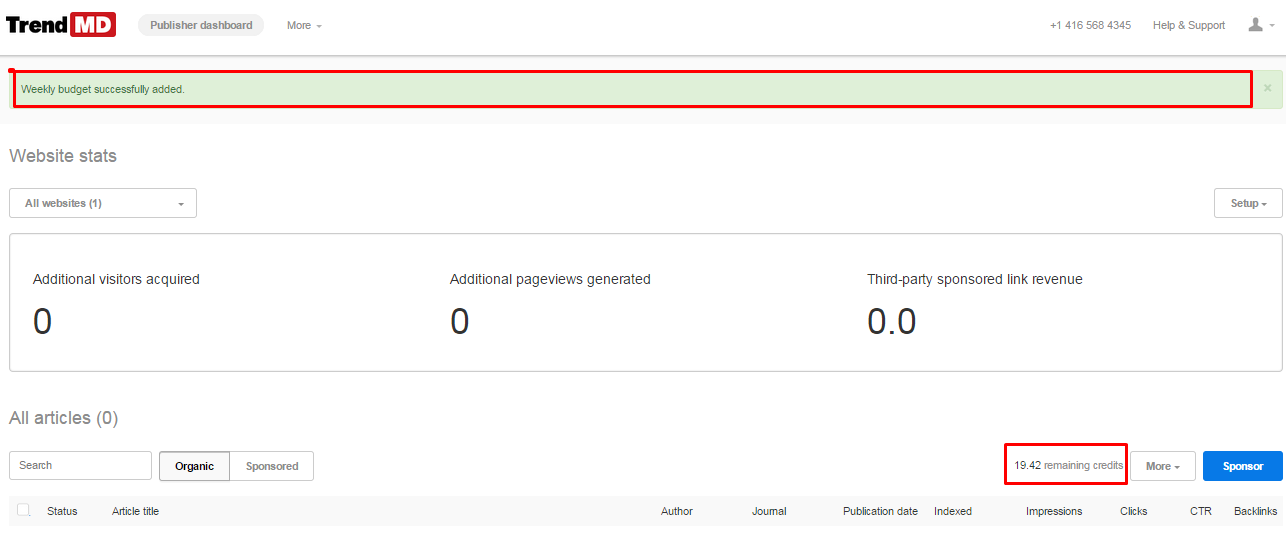
Task: Expand the All websites (1) dropdown
Action: tap(103, 203)
